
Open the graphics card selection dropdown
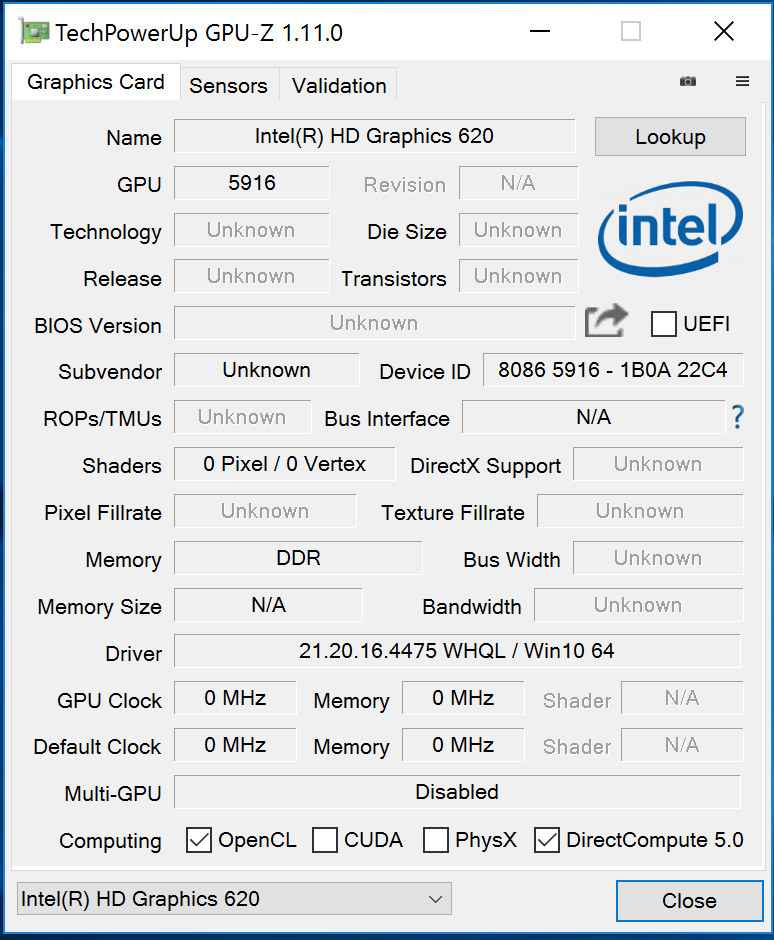[x=234, y=899]
